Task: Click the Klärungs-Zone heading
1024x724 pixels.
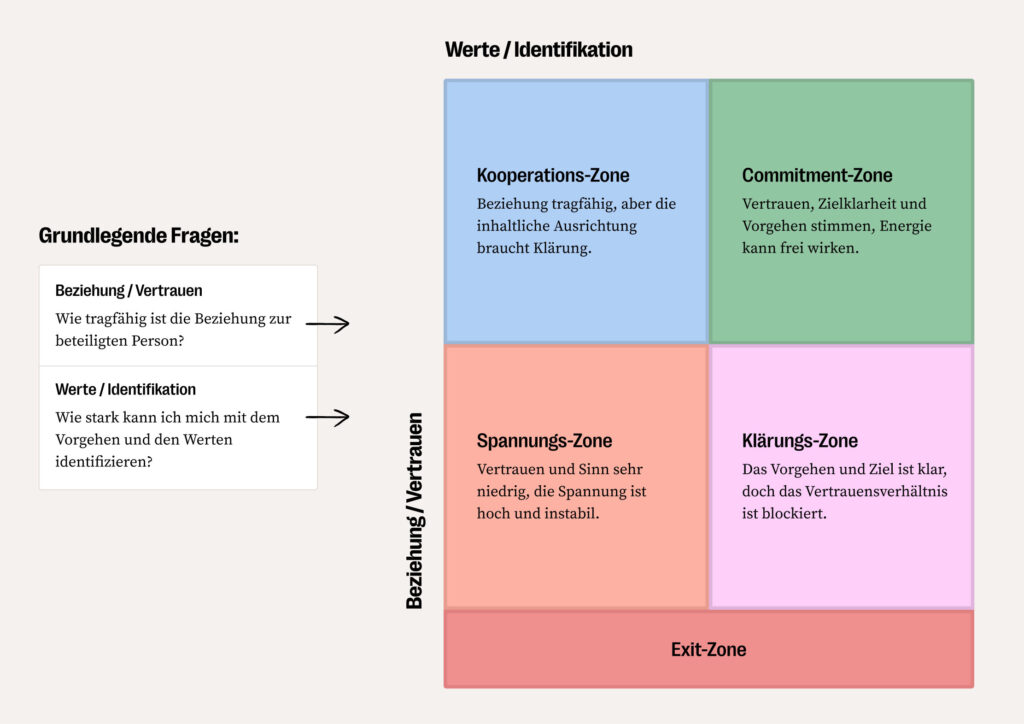Action: point(799,441)
